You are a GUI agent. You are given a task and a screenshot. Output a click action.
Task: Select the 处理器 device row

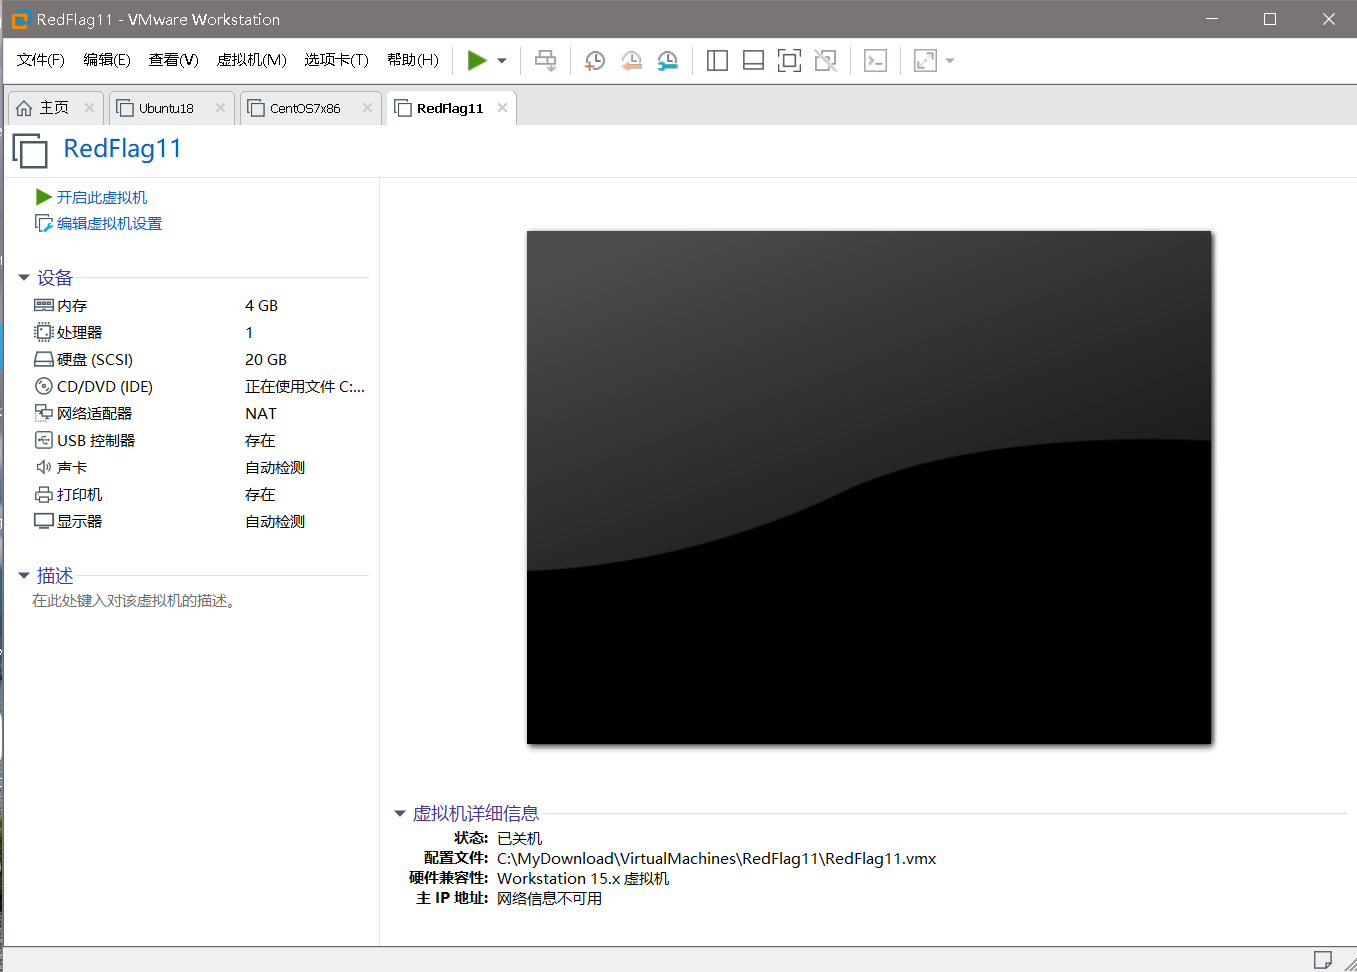(200, 333)
